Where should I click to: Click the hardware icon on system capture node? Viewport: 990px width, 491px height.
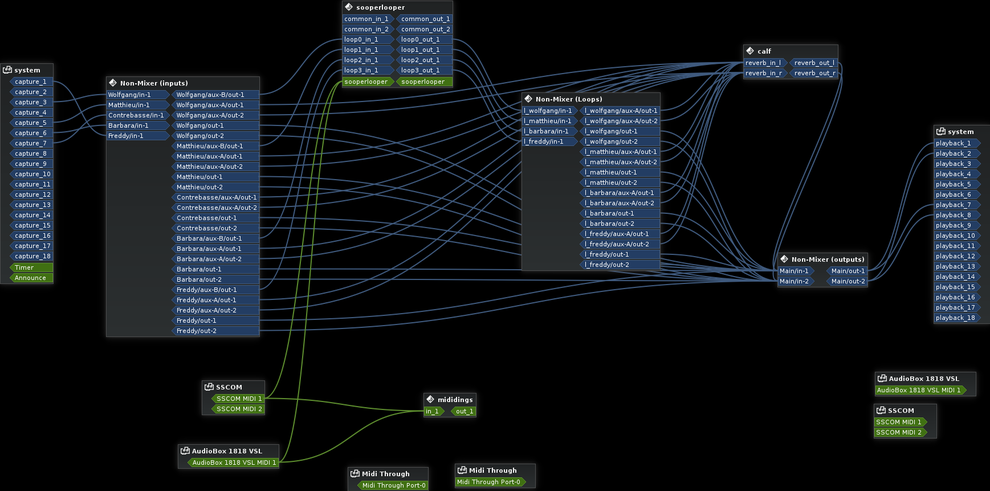pos(7,70)
